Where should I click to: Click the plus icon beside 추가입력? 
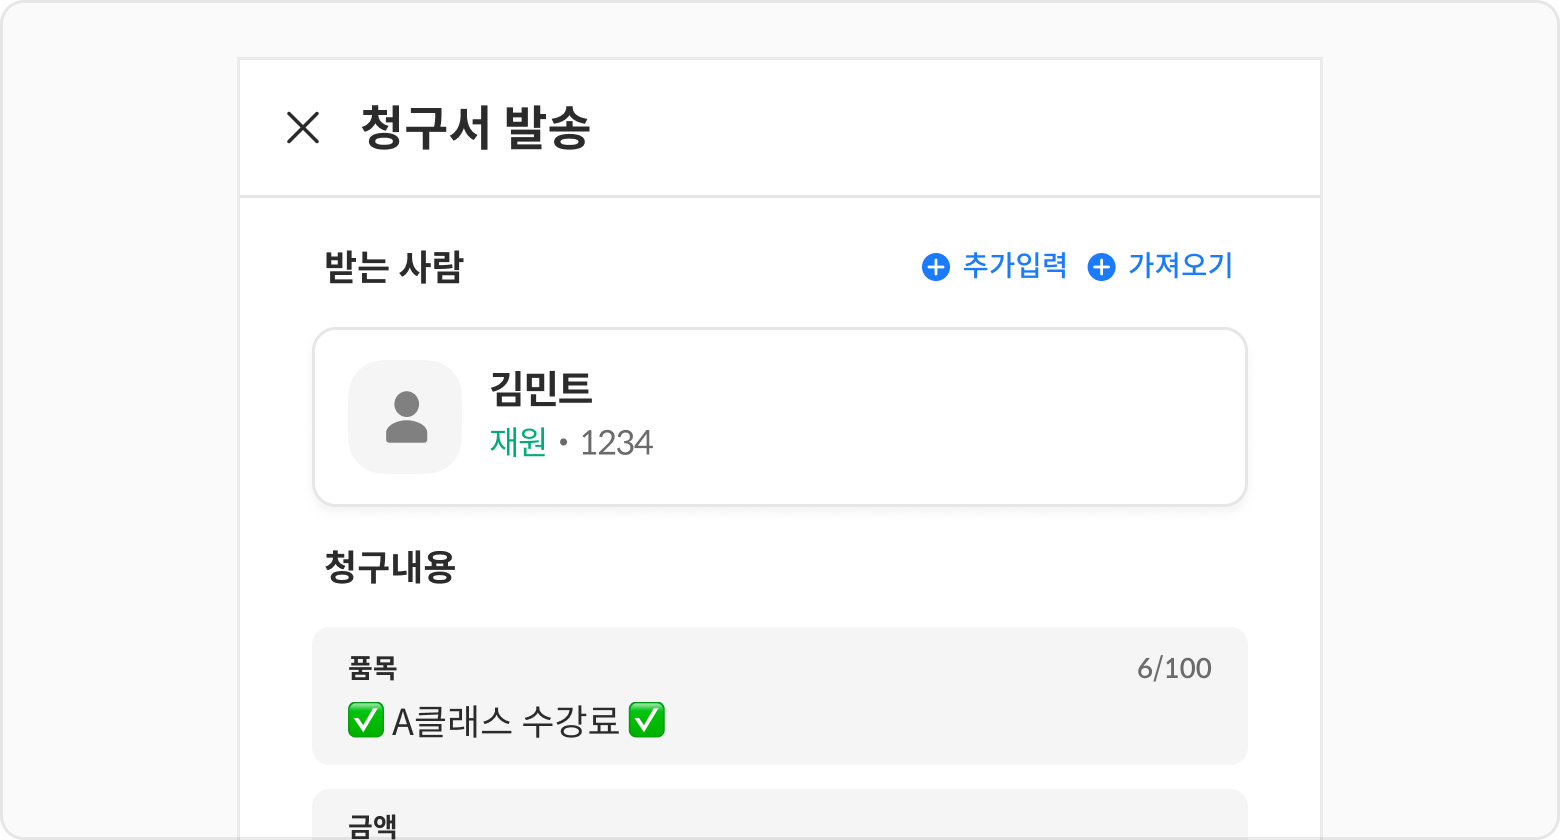point(935,267)
